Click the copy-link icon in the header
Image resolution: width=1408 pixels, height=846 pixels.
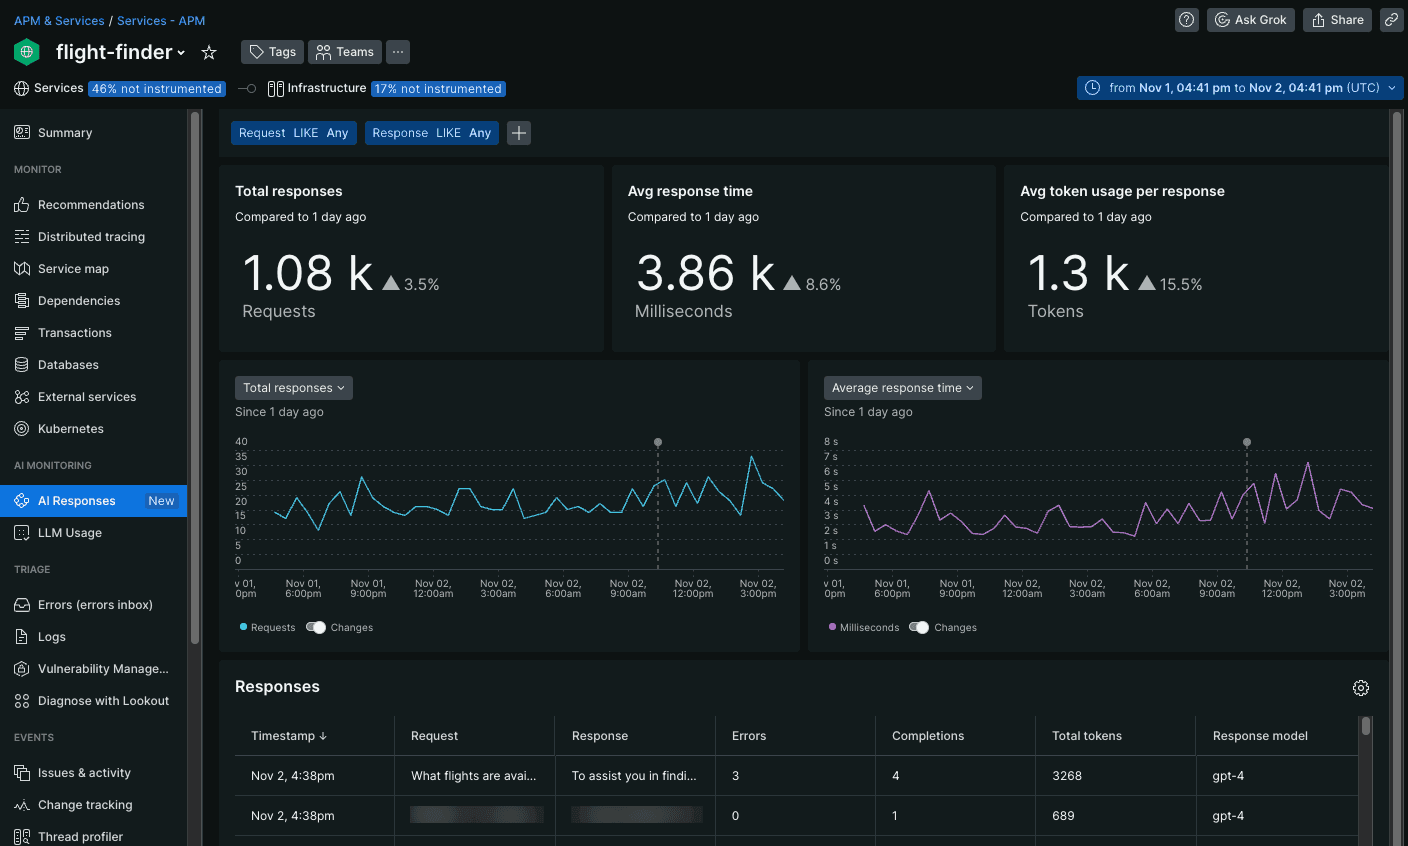1391,19
